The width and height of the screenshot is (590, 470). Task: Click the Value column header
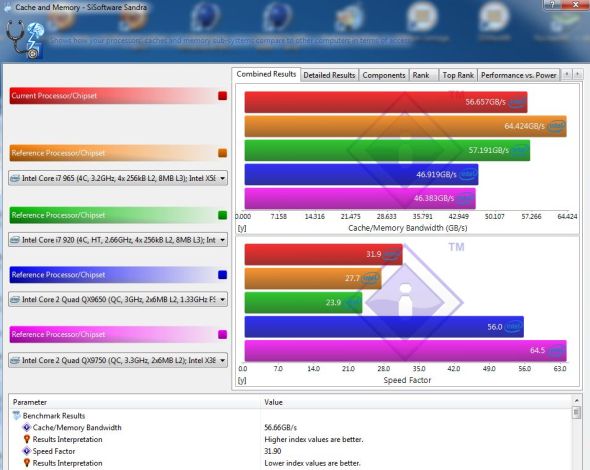416,402
